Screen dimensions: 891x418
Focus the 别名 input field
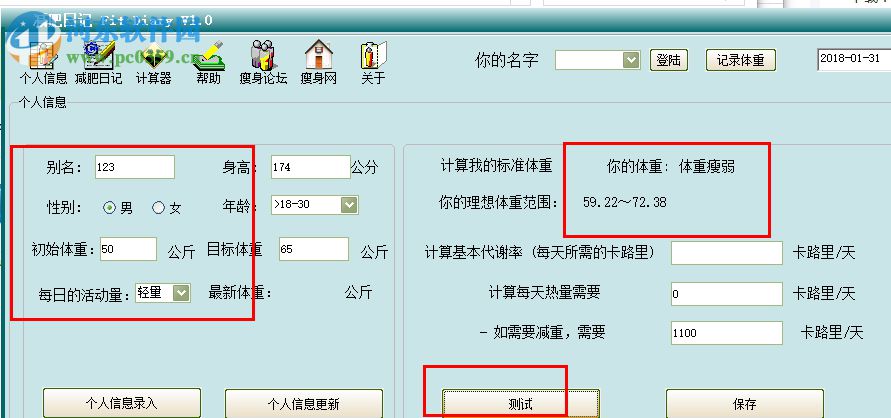tap(135, 167)
